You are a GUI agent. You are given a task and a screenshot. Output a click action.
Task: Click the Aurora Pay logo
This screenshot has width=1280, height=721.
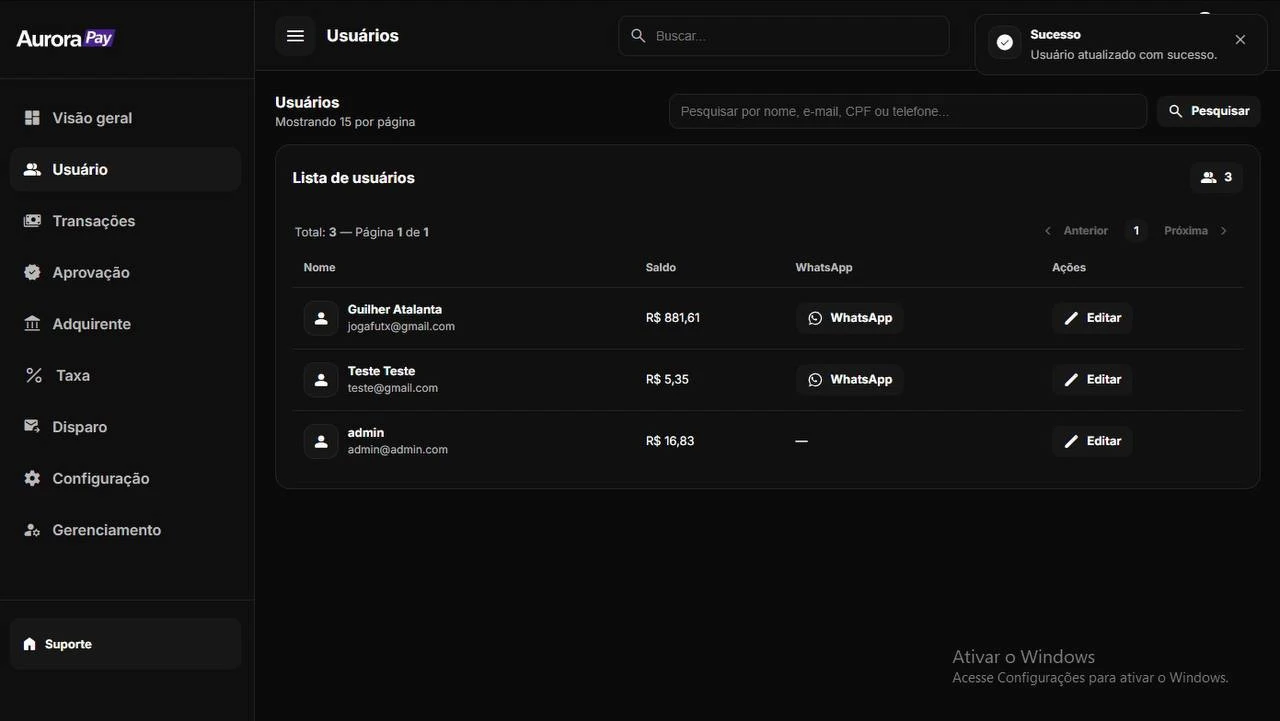[x=66, y=38]
